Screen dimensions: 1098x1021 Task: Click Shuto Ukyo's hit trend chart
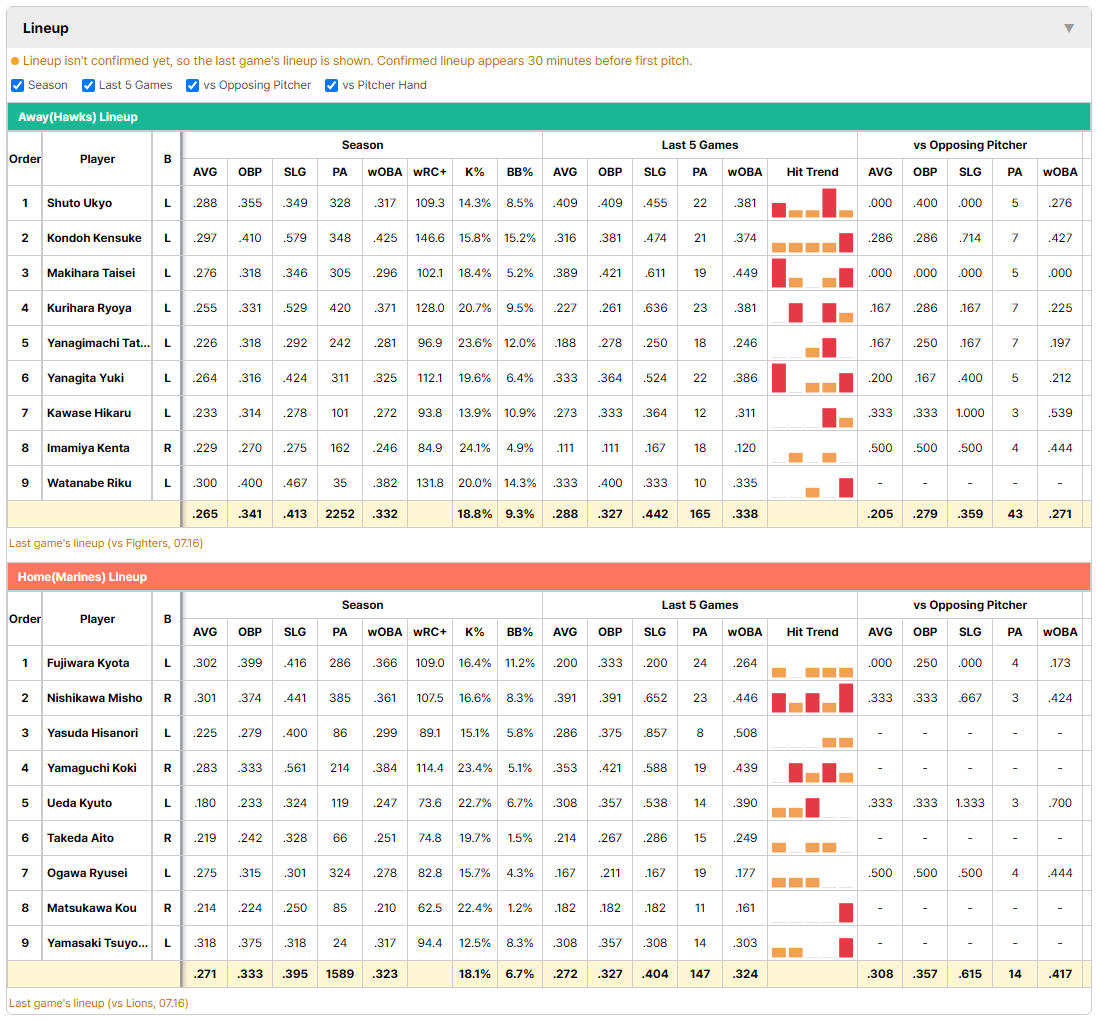[x=812, y=203]
